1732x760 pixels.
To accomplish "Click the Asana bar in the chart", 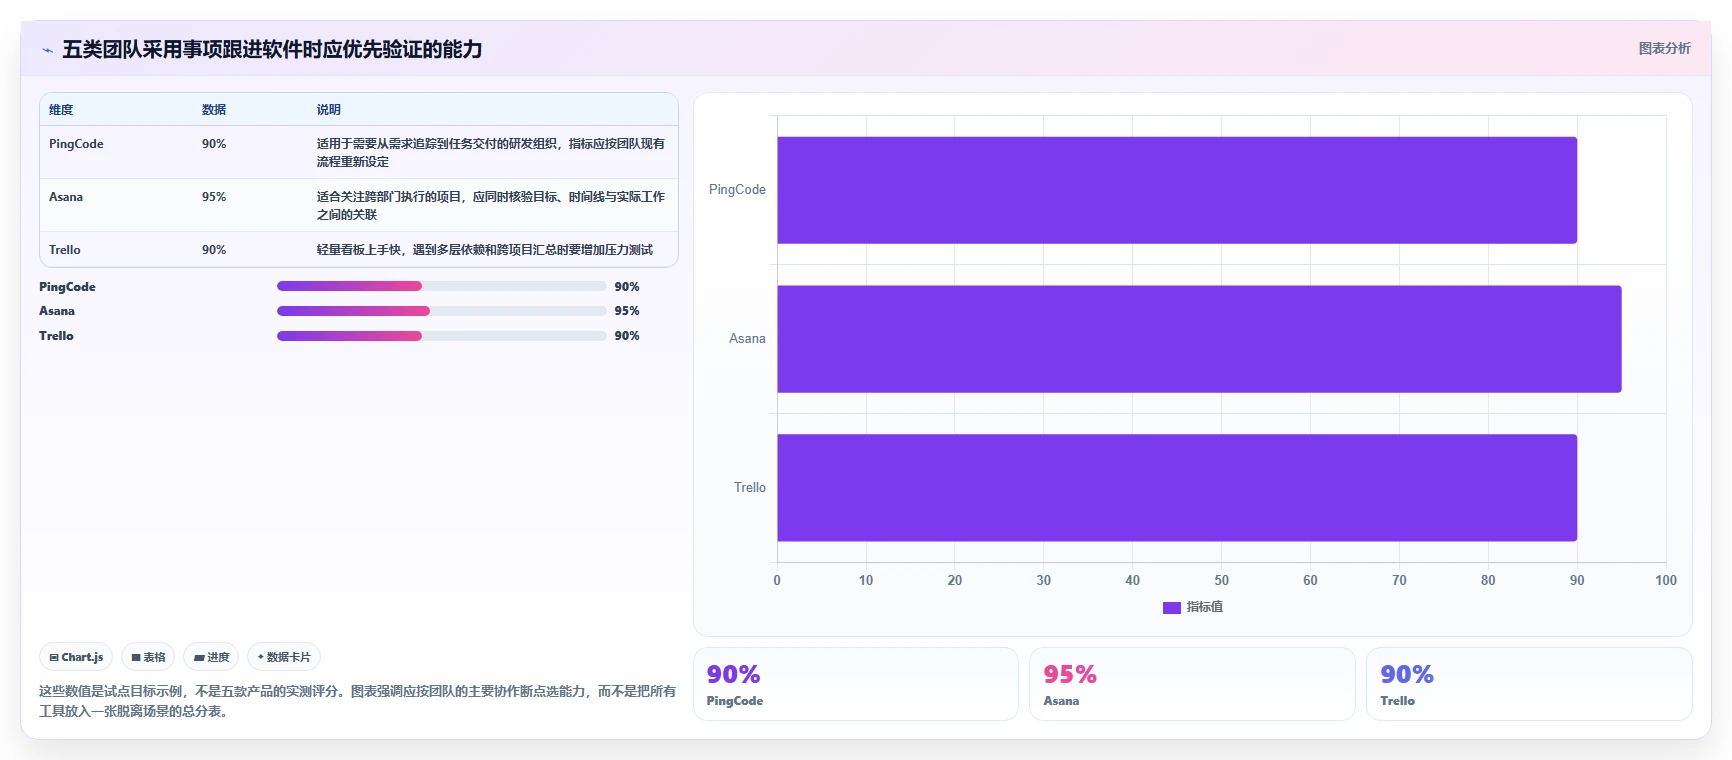I will (x=1199, y=339).
